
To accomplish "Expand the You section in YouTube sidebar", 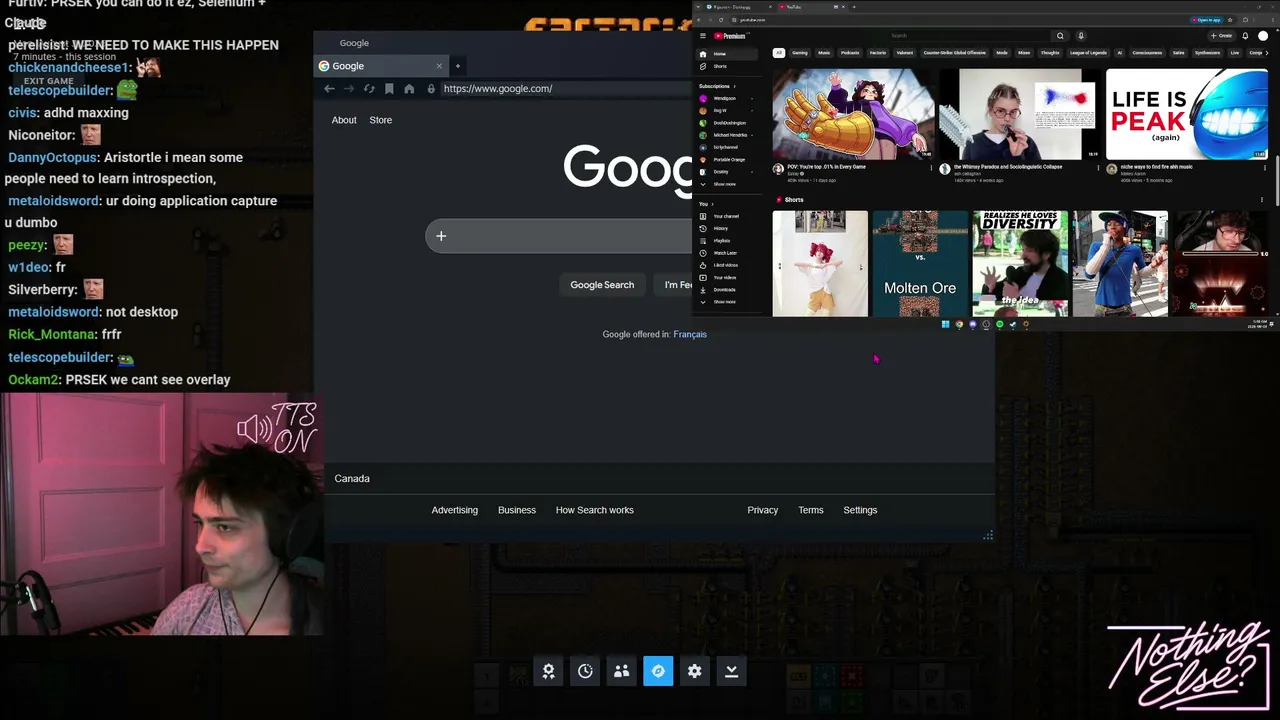I will point(706,204).
